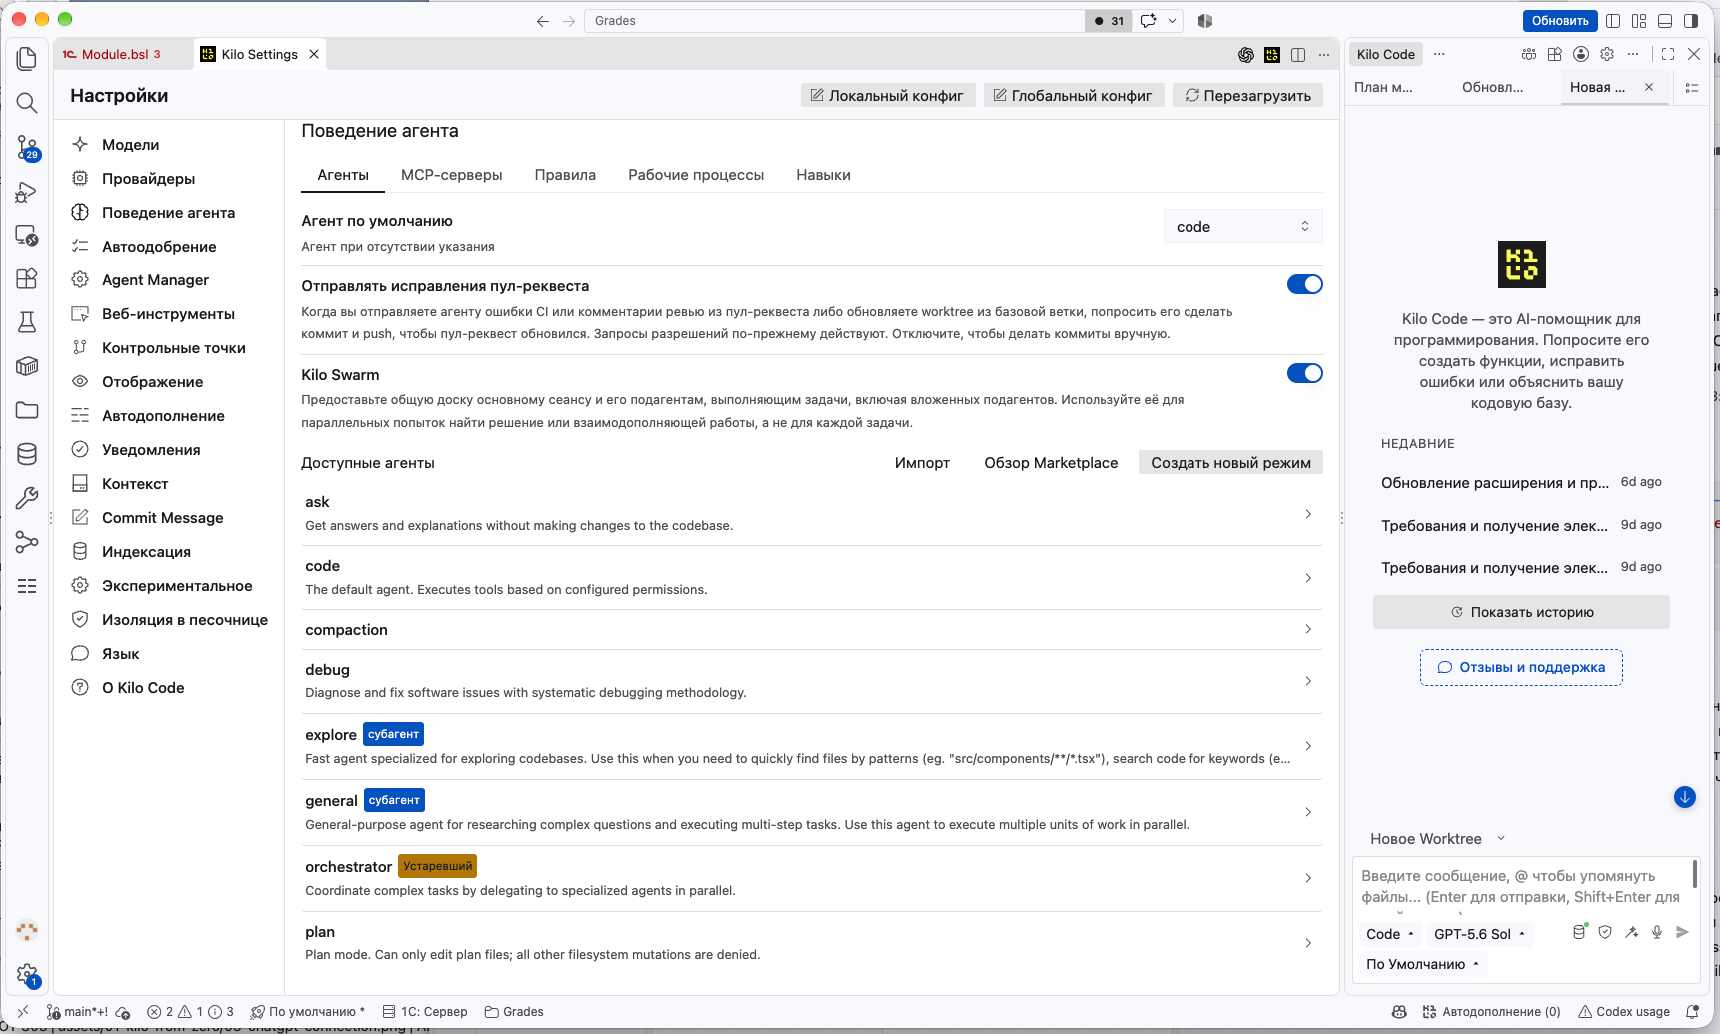Toggle bottom panel layout icon in title bar

(x=1665, y=21)
